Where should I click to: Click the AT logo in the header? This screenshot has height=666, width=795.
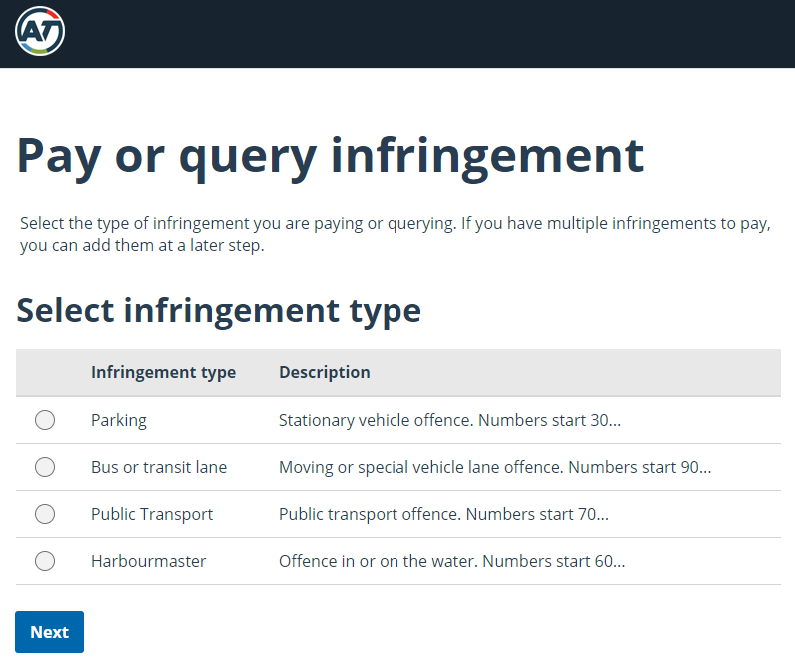[40, 31]
